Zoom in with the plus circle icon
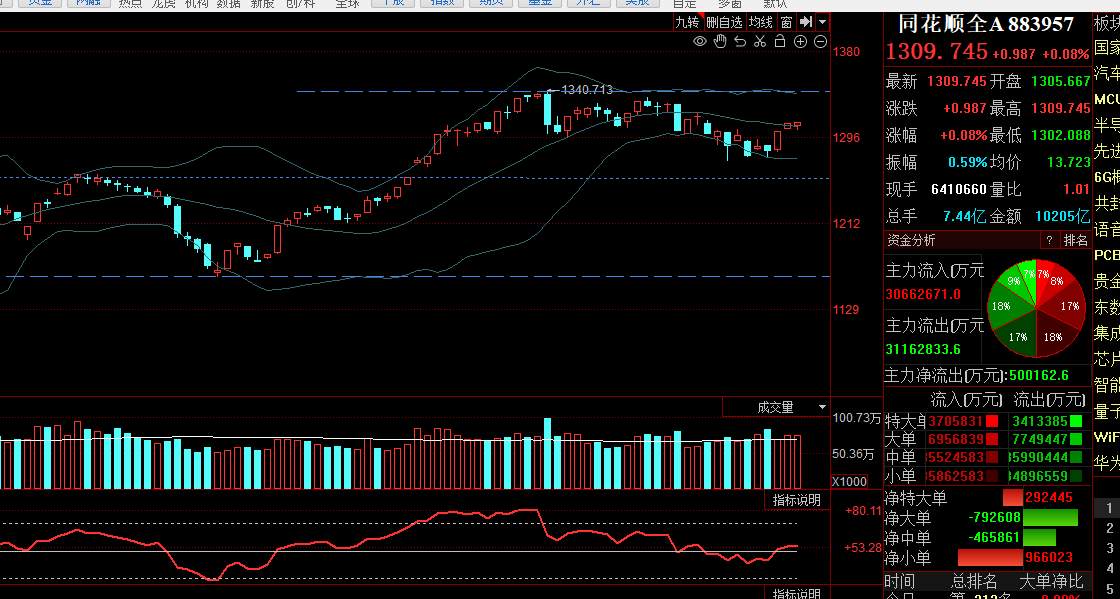This screenshot has height=599, width=1120. pos(801,41)
